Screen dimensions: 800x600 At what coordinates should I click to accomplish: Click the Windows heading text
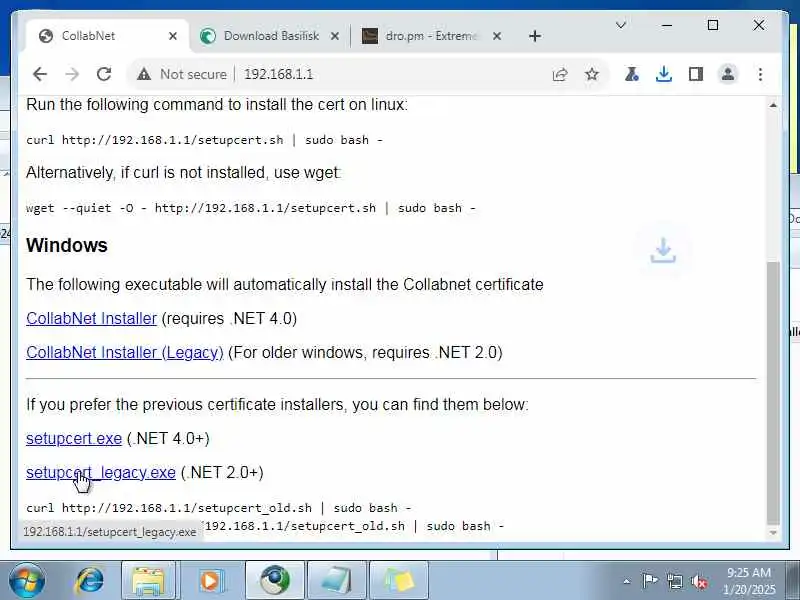pyautogui.click(x=67, y=245)
